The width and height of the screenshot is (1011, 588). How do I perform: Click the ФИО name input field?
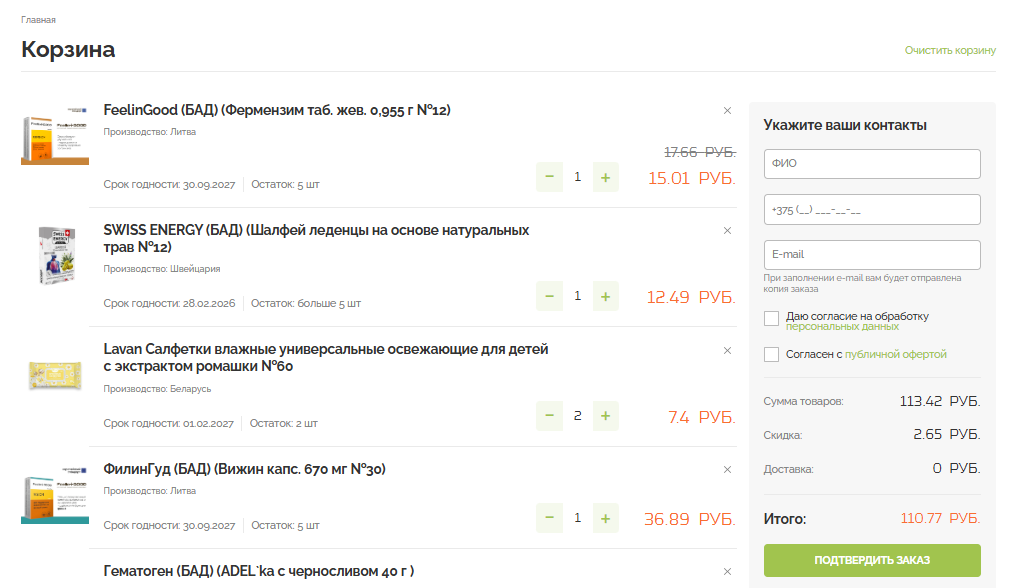(x=871, y=164)
